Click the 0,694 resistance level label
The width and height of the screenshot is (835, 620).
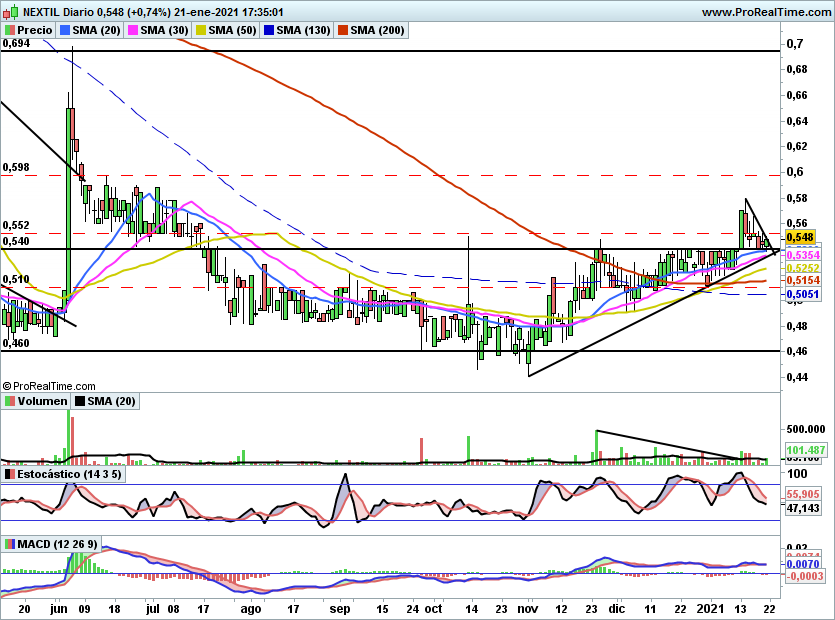click(16, 43)
